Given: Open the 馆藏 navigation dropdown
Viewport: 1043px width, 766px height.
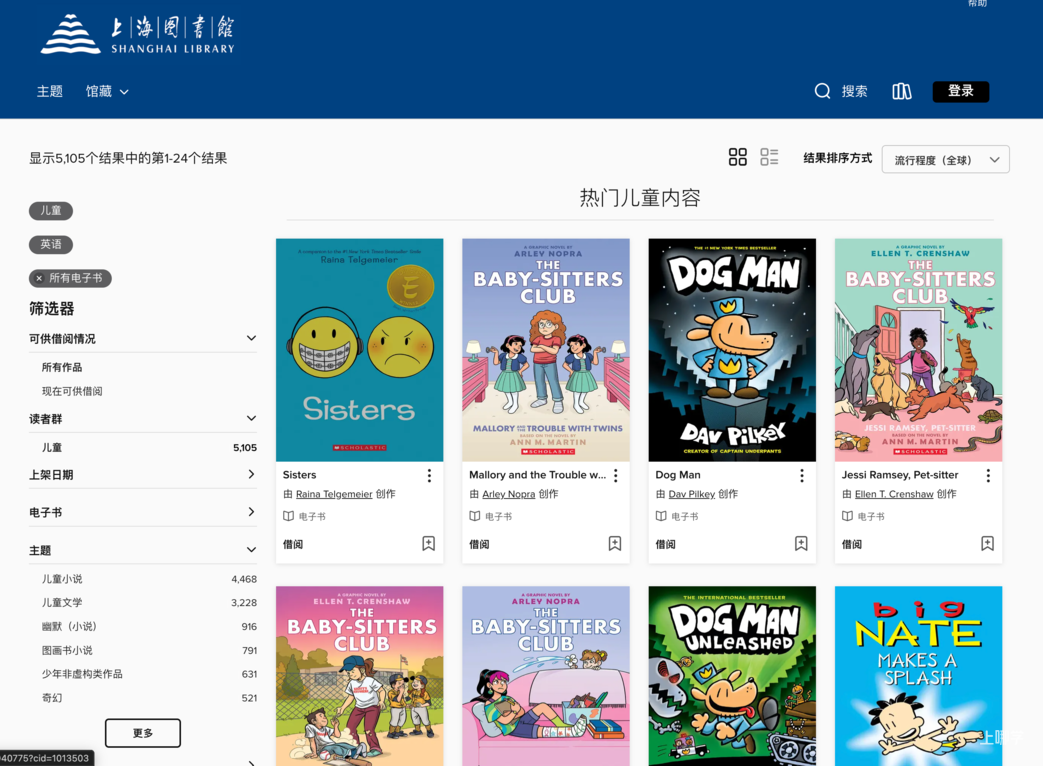Looking at the screenshot, I should (x=107, y=91).
